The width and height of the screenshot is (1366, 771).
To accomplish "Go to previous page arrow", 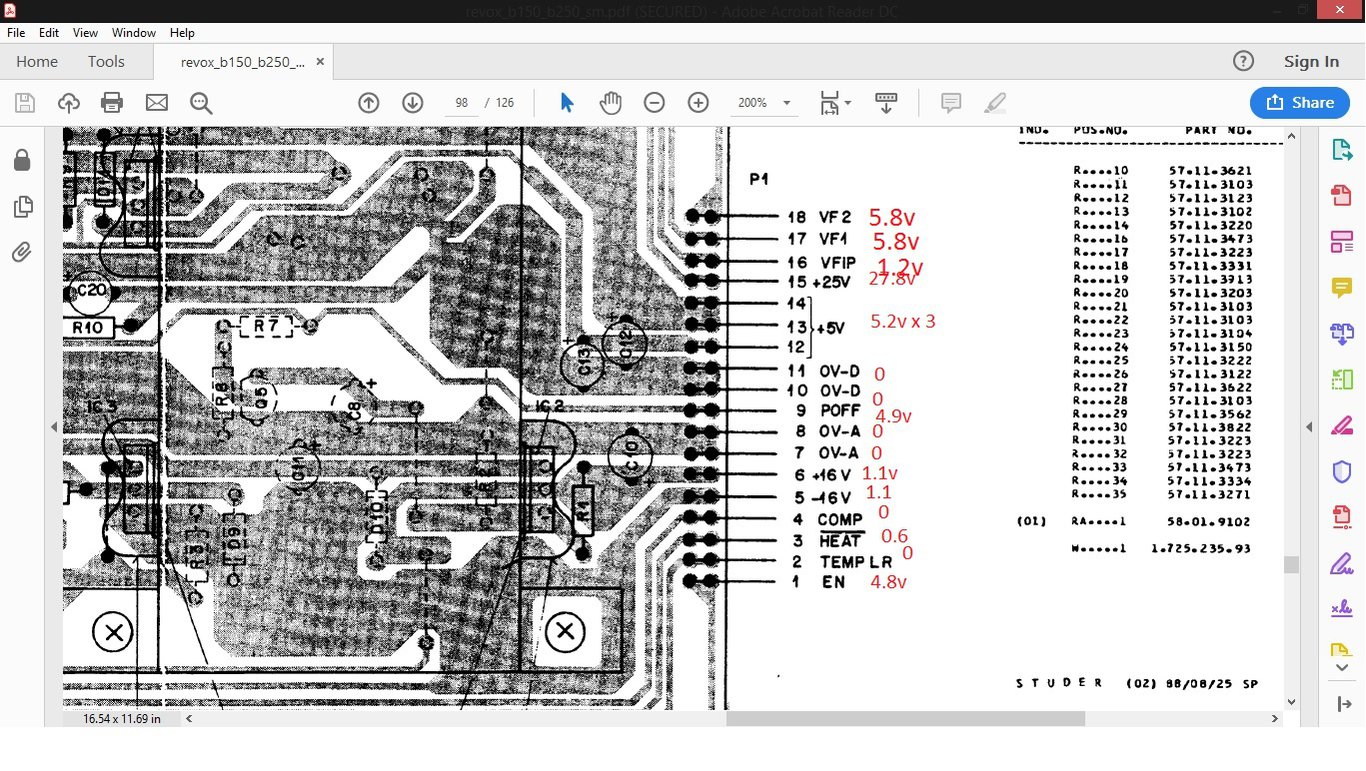I will (368, 103).
